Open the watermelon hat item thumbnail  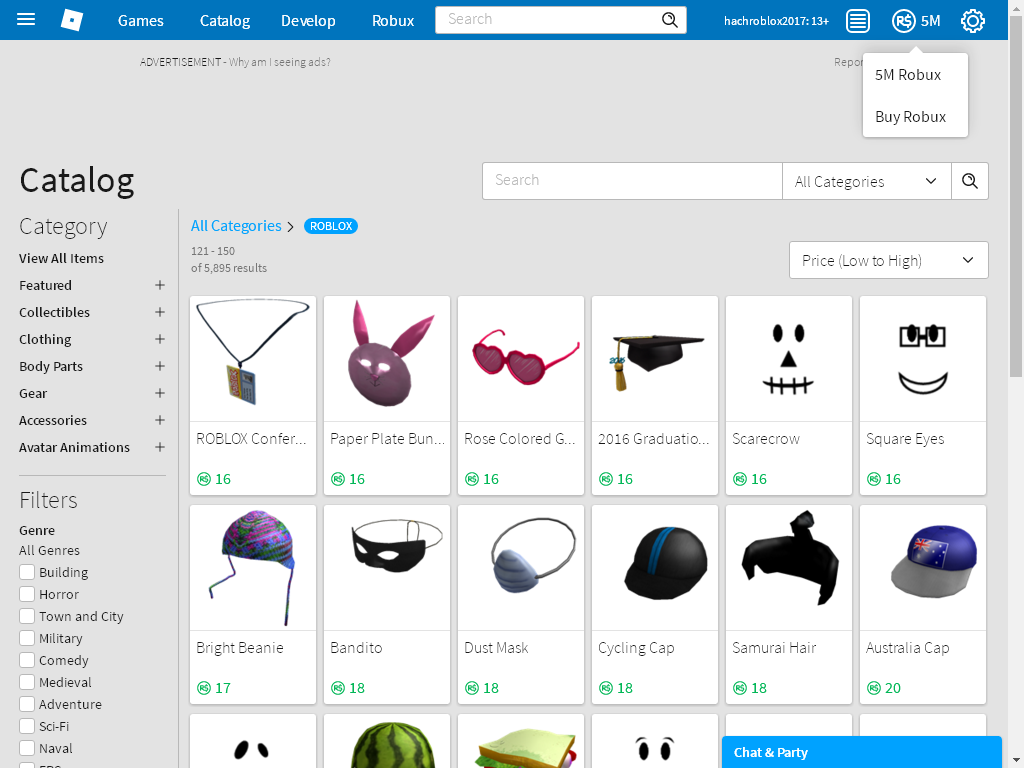(387, 741)
